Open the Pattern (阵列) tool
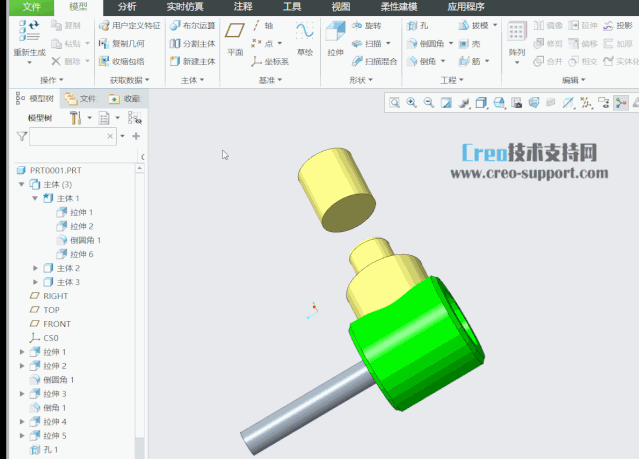This screenshot has width=639, height=459. click(x=517, y=38)
